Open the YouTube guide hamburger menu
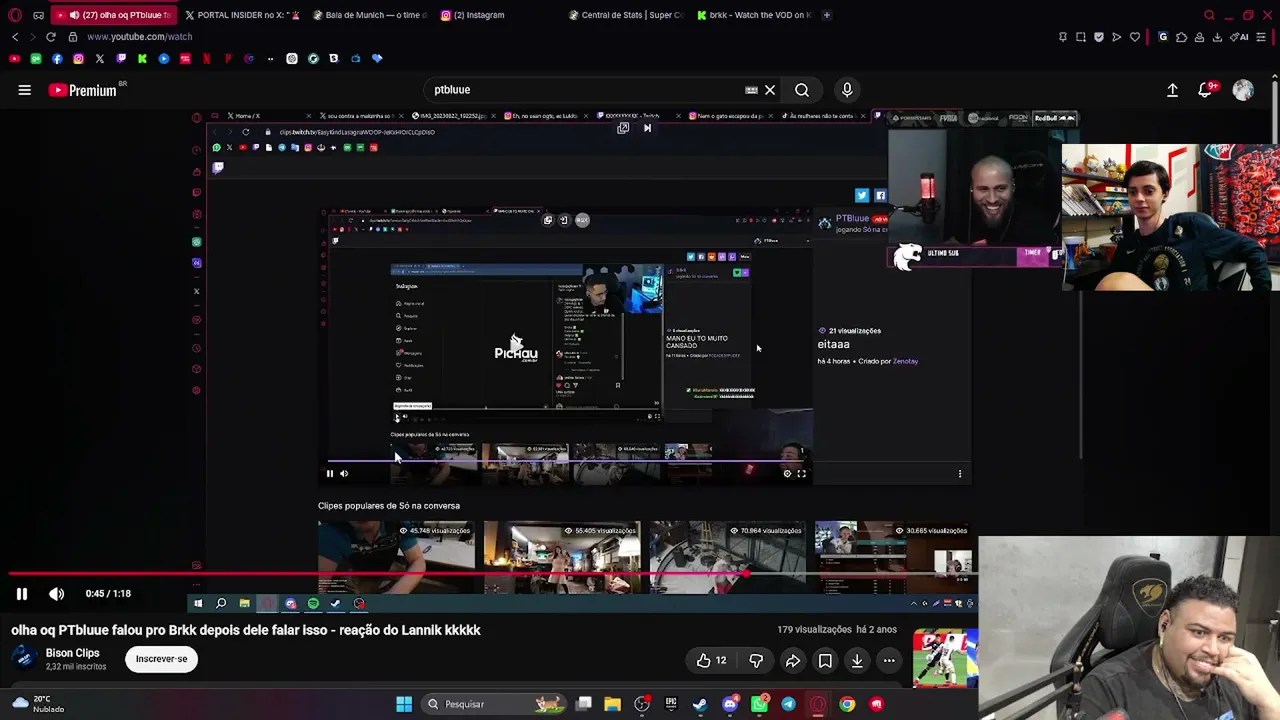Screen dimensions: 1280x720 (25, 90)
